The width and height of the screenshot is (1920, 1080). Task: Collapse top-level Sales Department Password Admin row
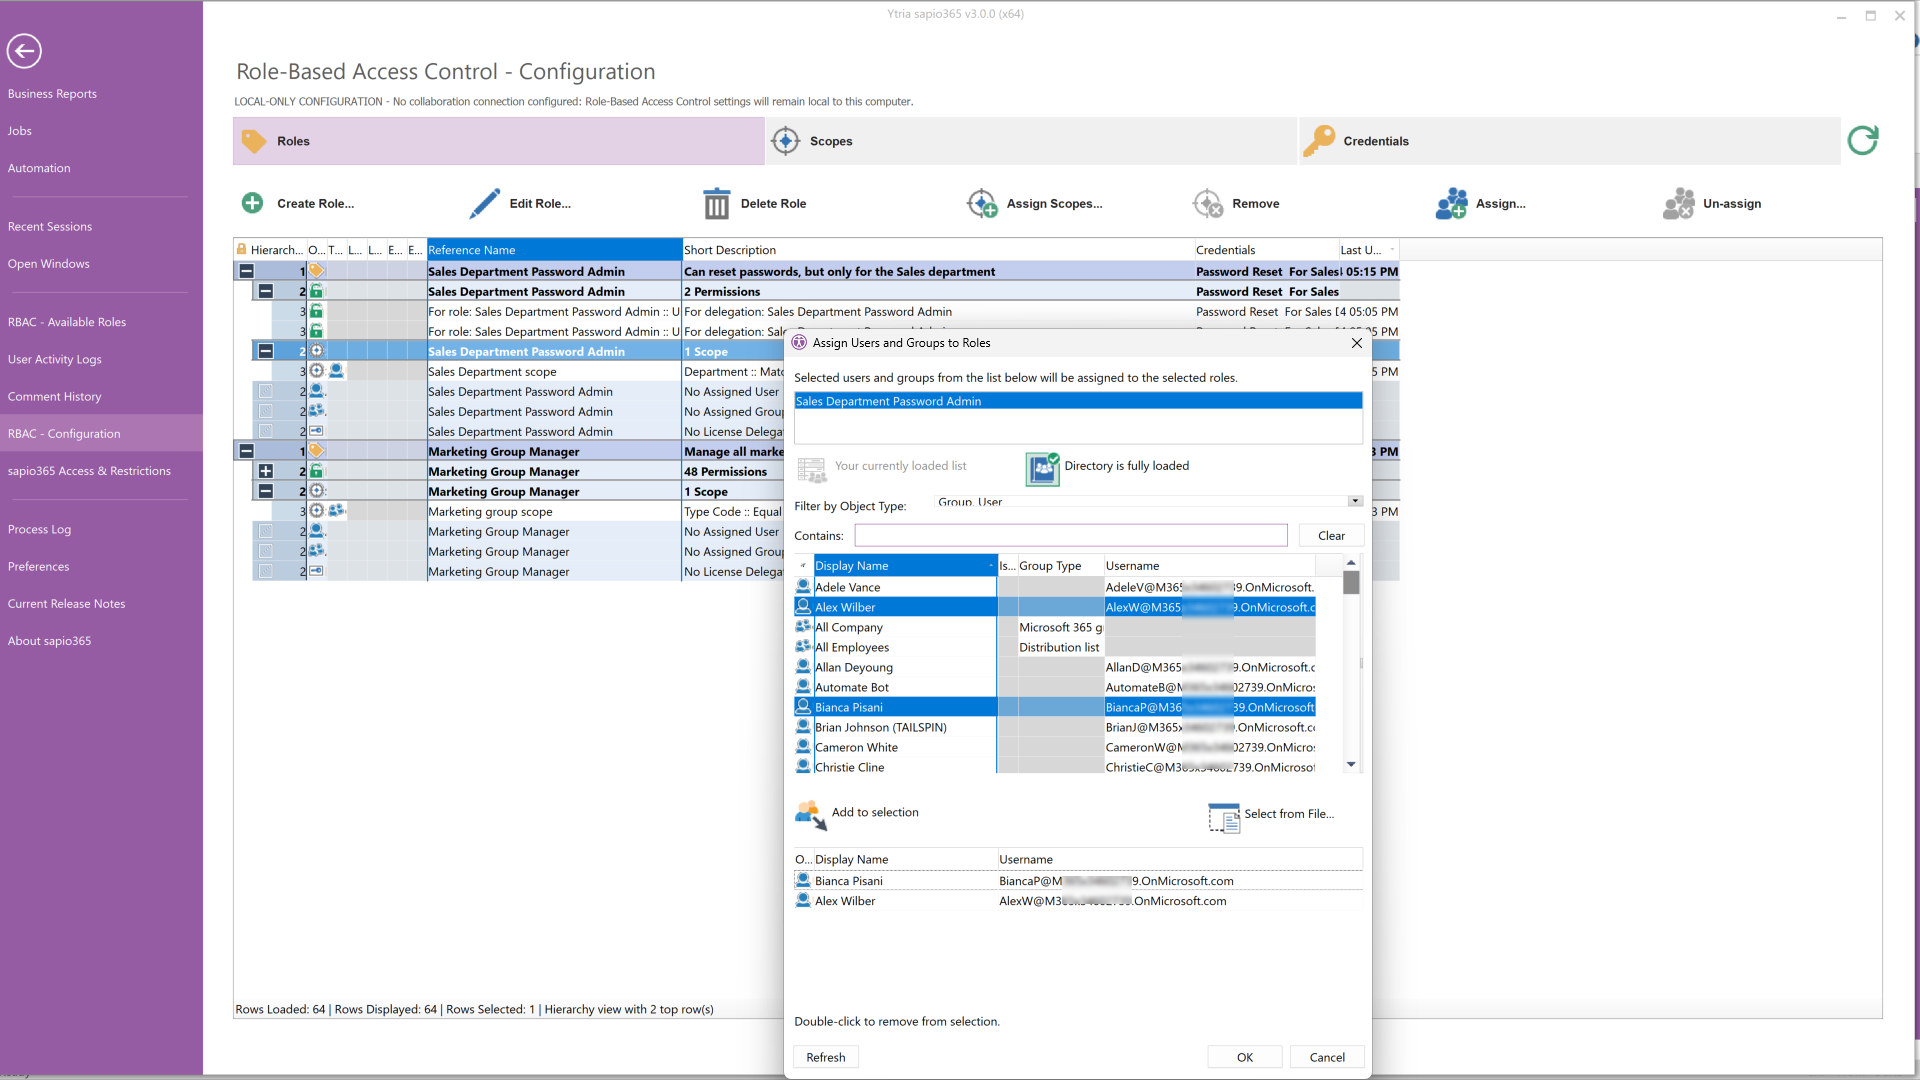click(246, 272)
